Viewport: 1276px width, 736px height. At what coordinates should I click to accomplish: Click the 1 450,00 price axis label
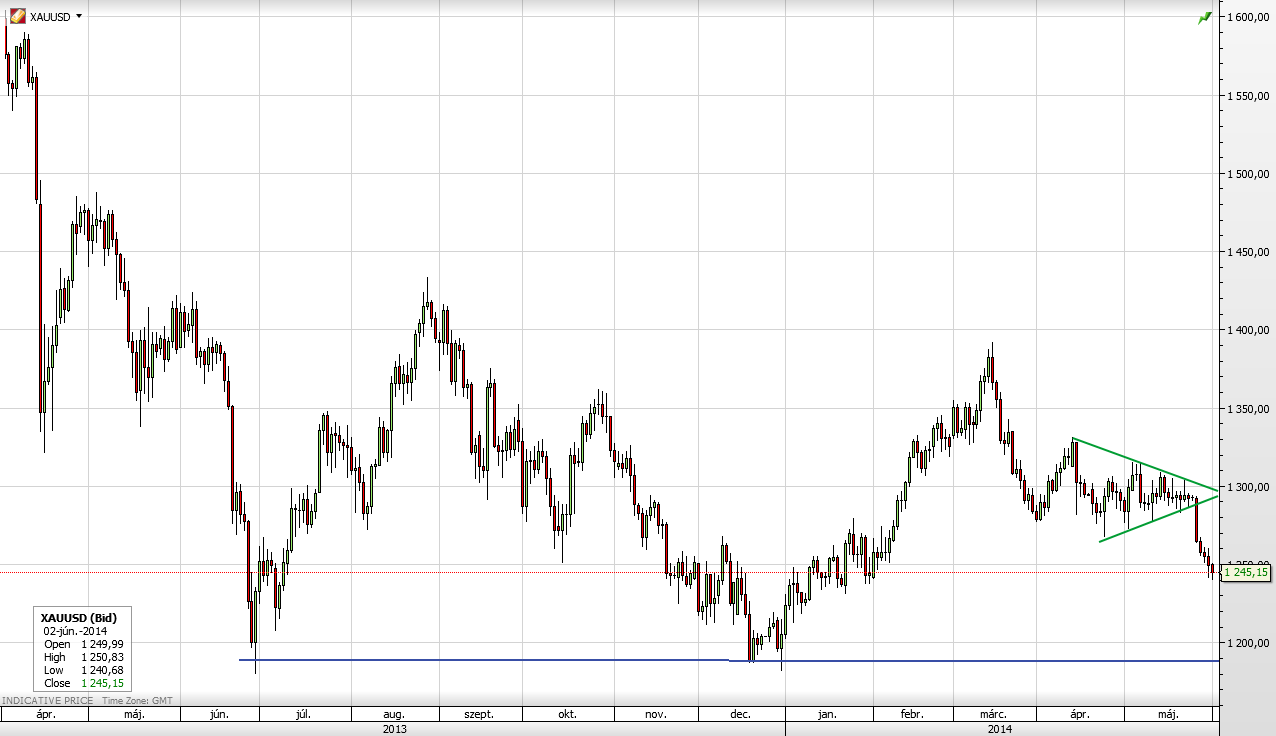1250,251
